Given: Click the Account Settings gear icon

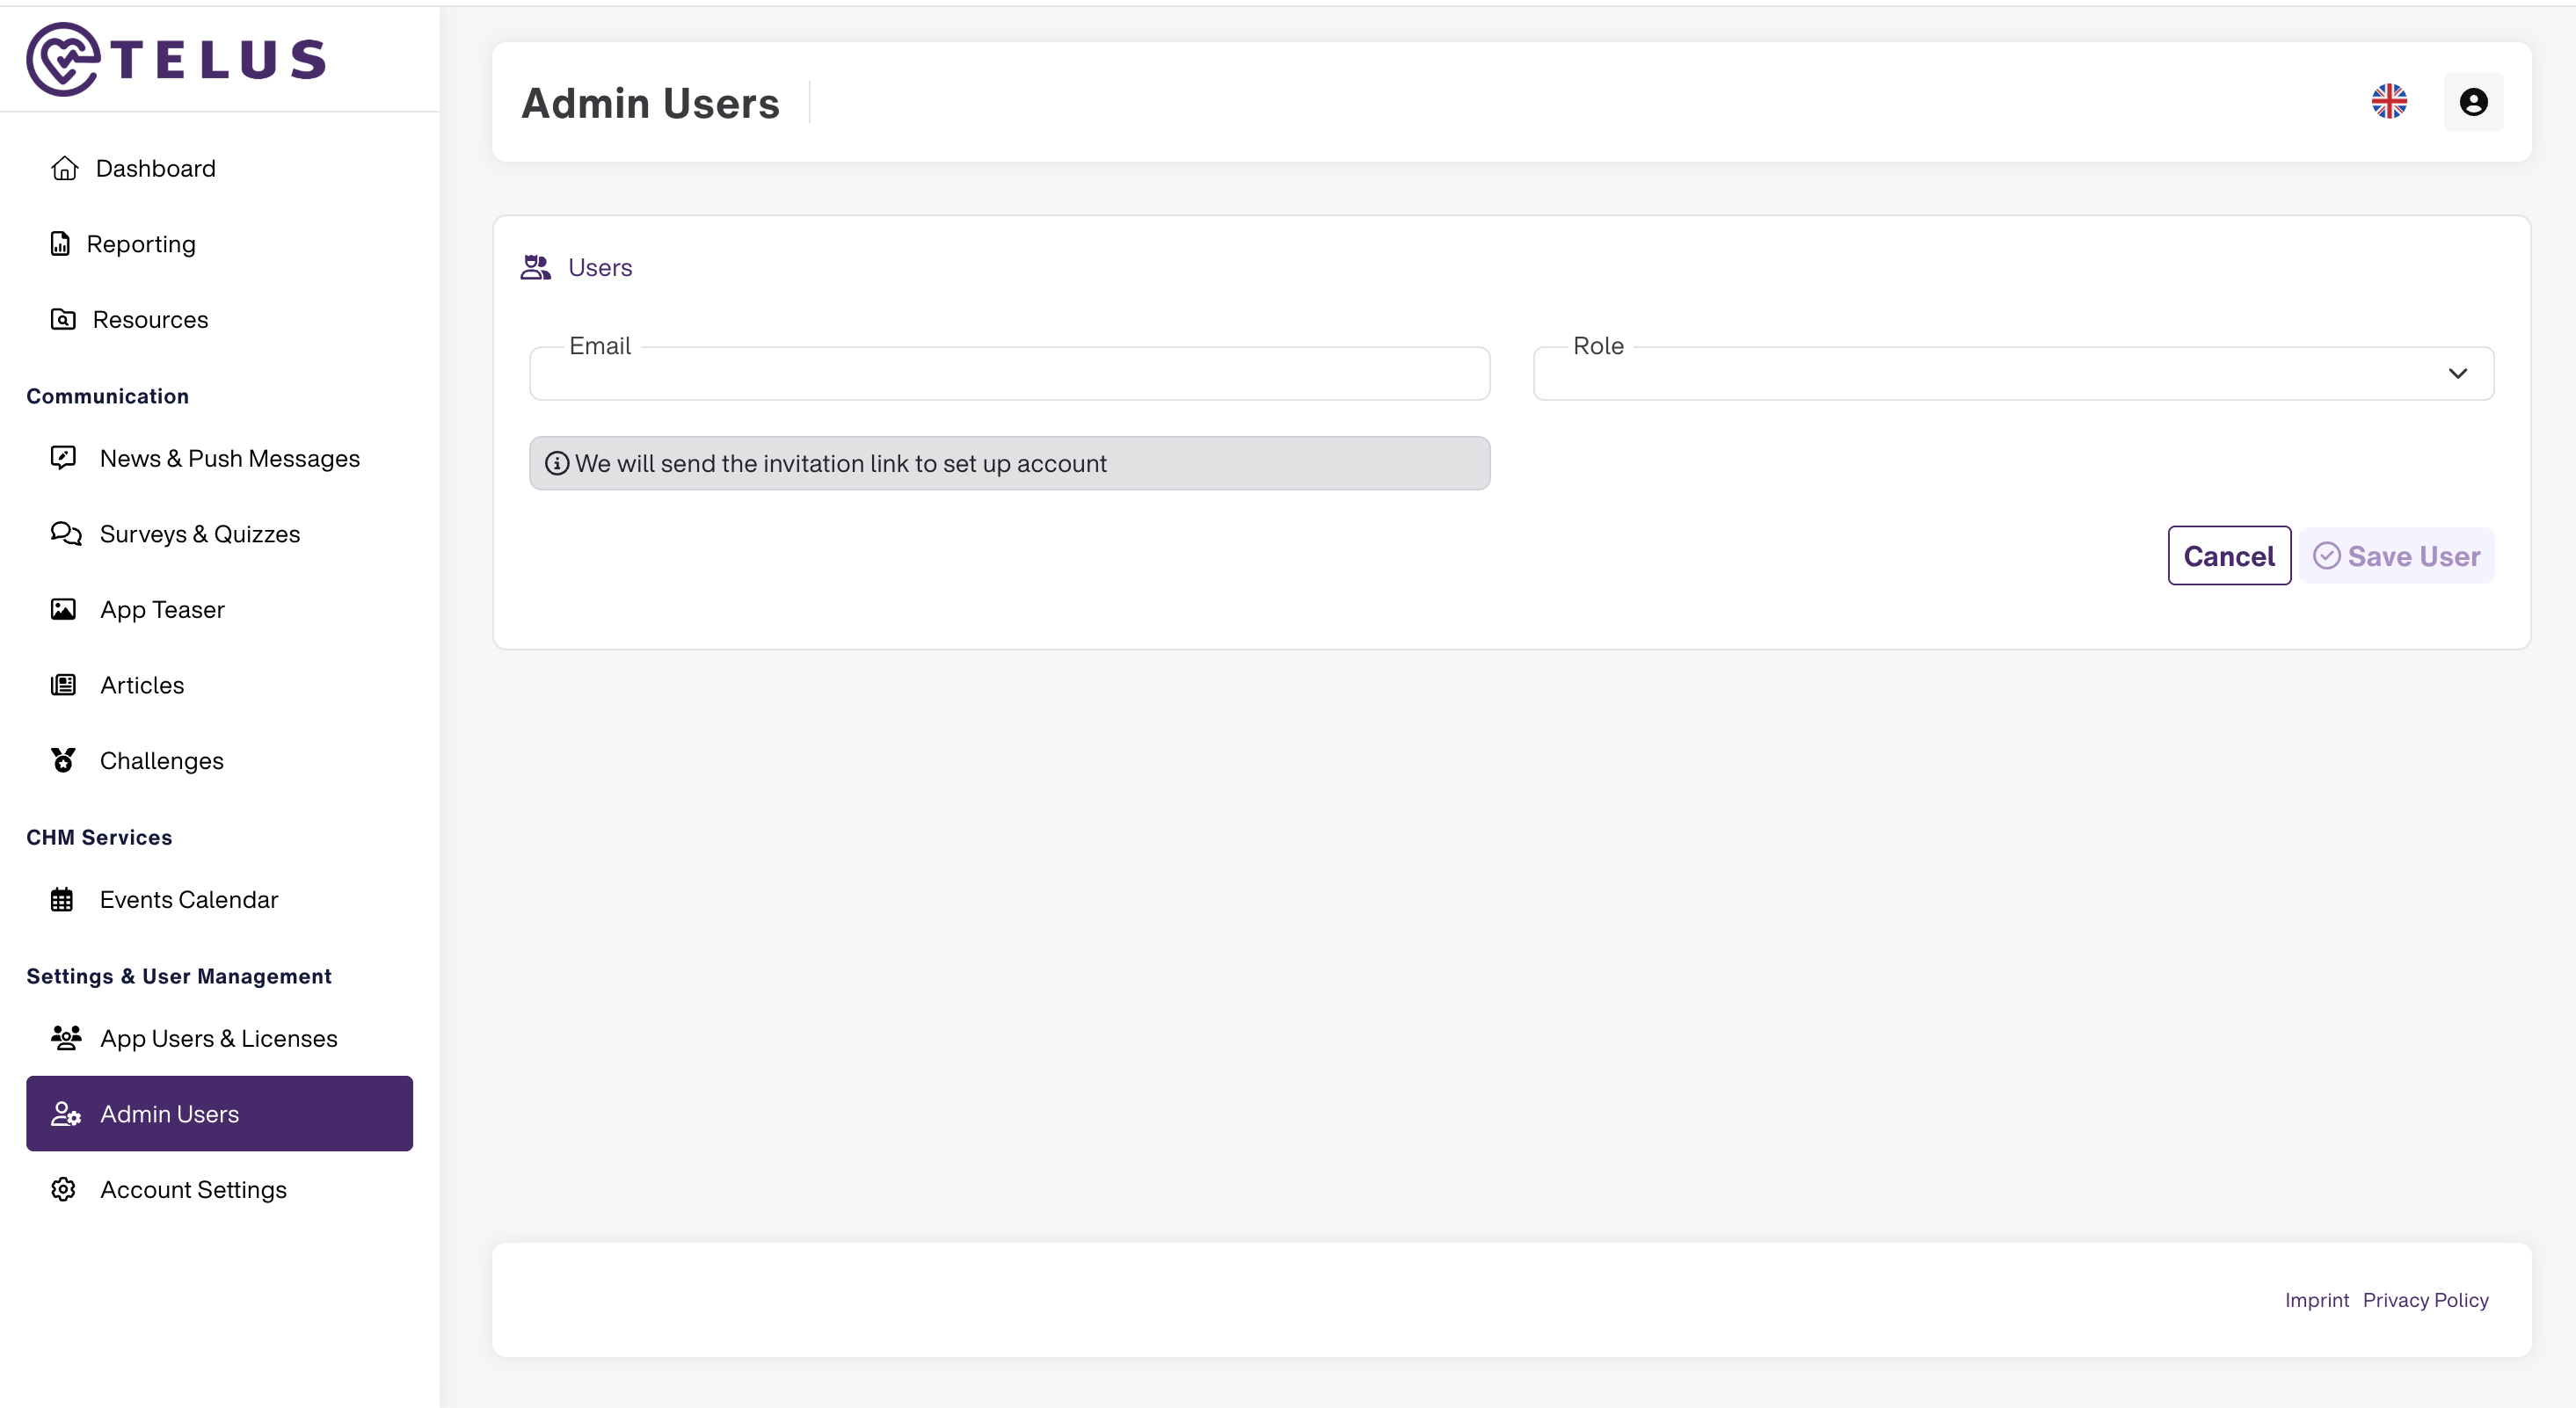Looking at the screenshot, I should 63,1189.
